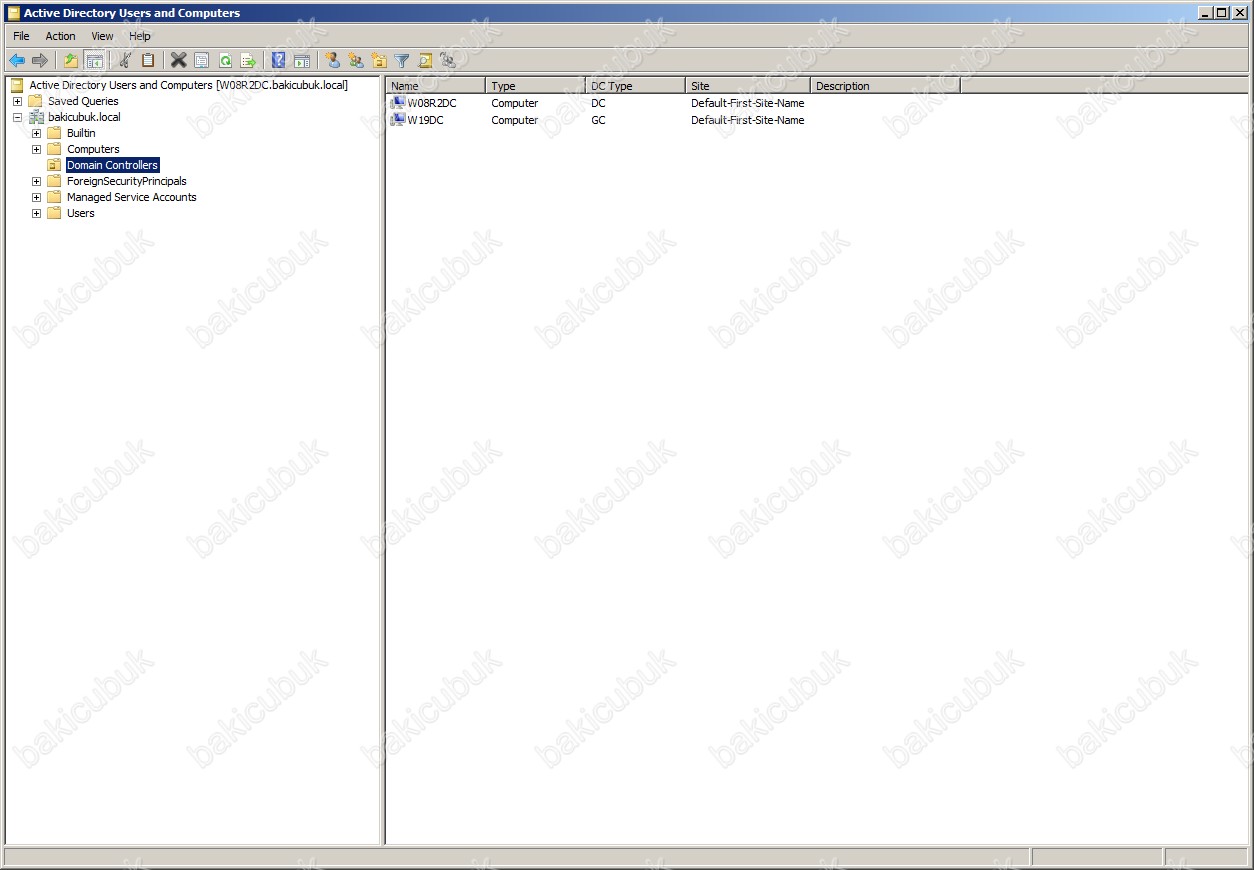This screenshot has width=1254, height=870.
Task: Click the green Refresh icon
Action: coord(225,60)
